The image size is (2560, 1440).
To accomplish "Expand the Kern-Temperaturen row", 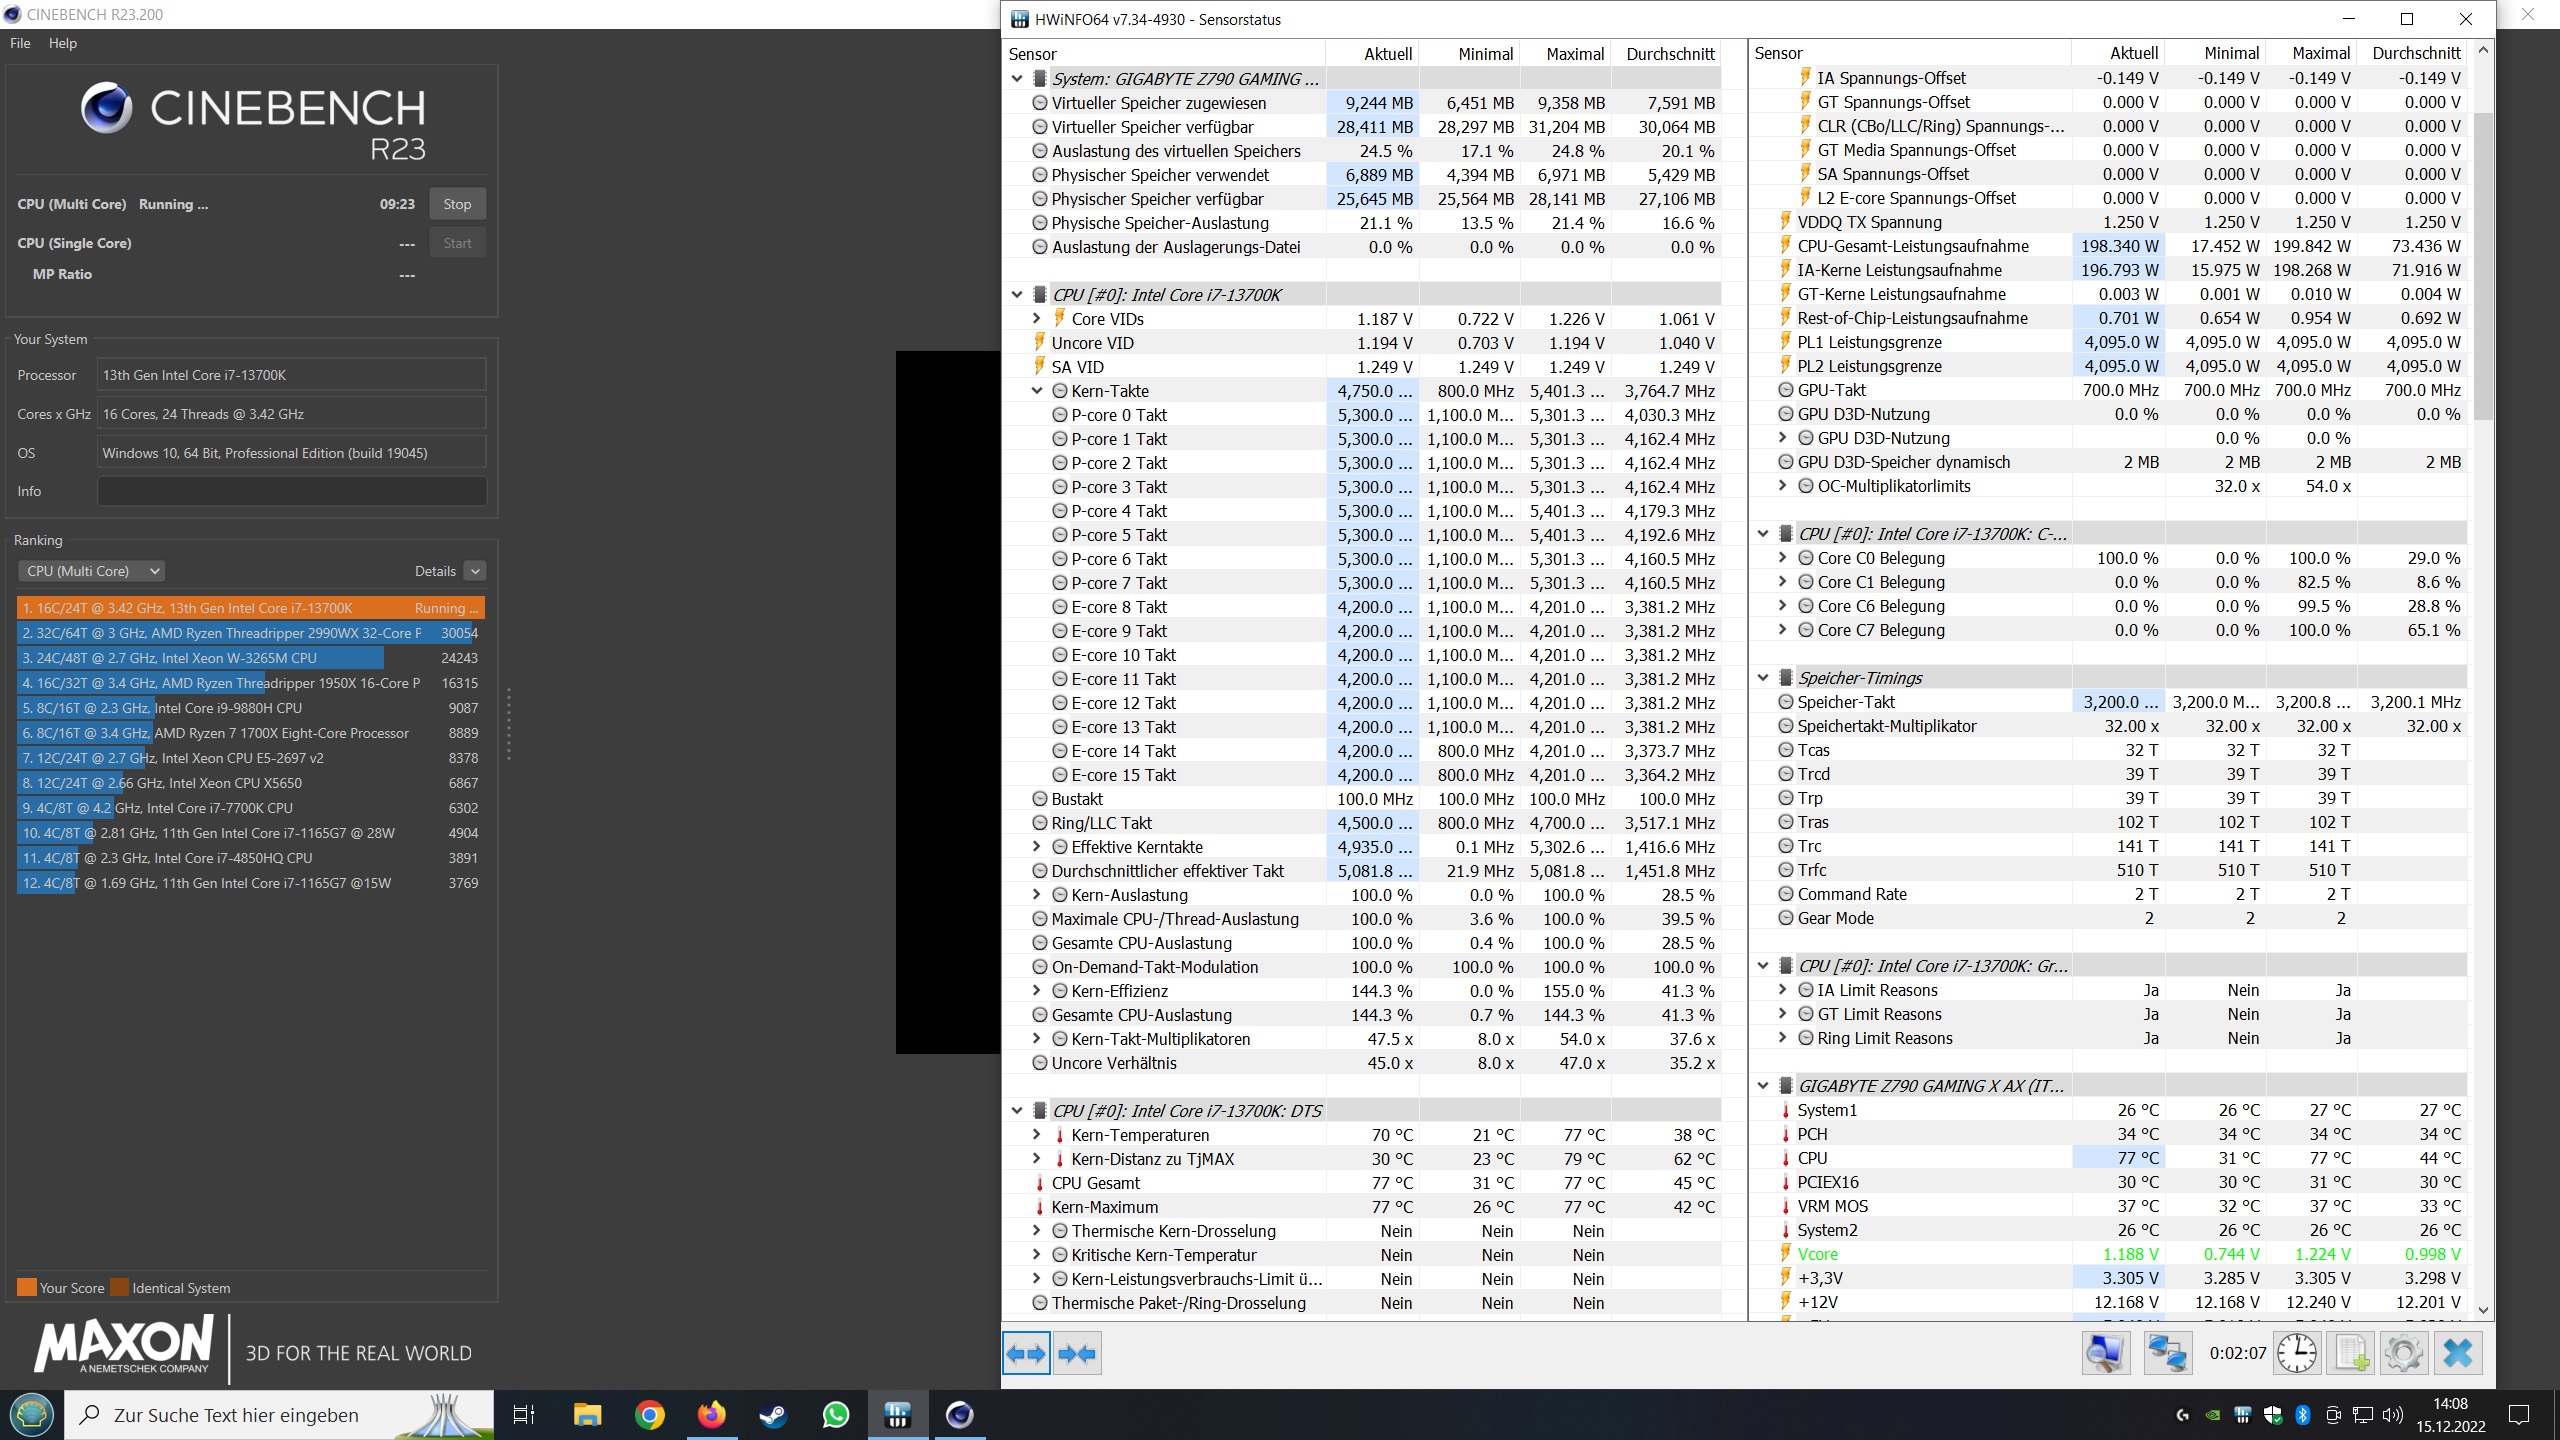I will (x=1037, y=1135).
